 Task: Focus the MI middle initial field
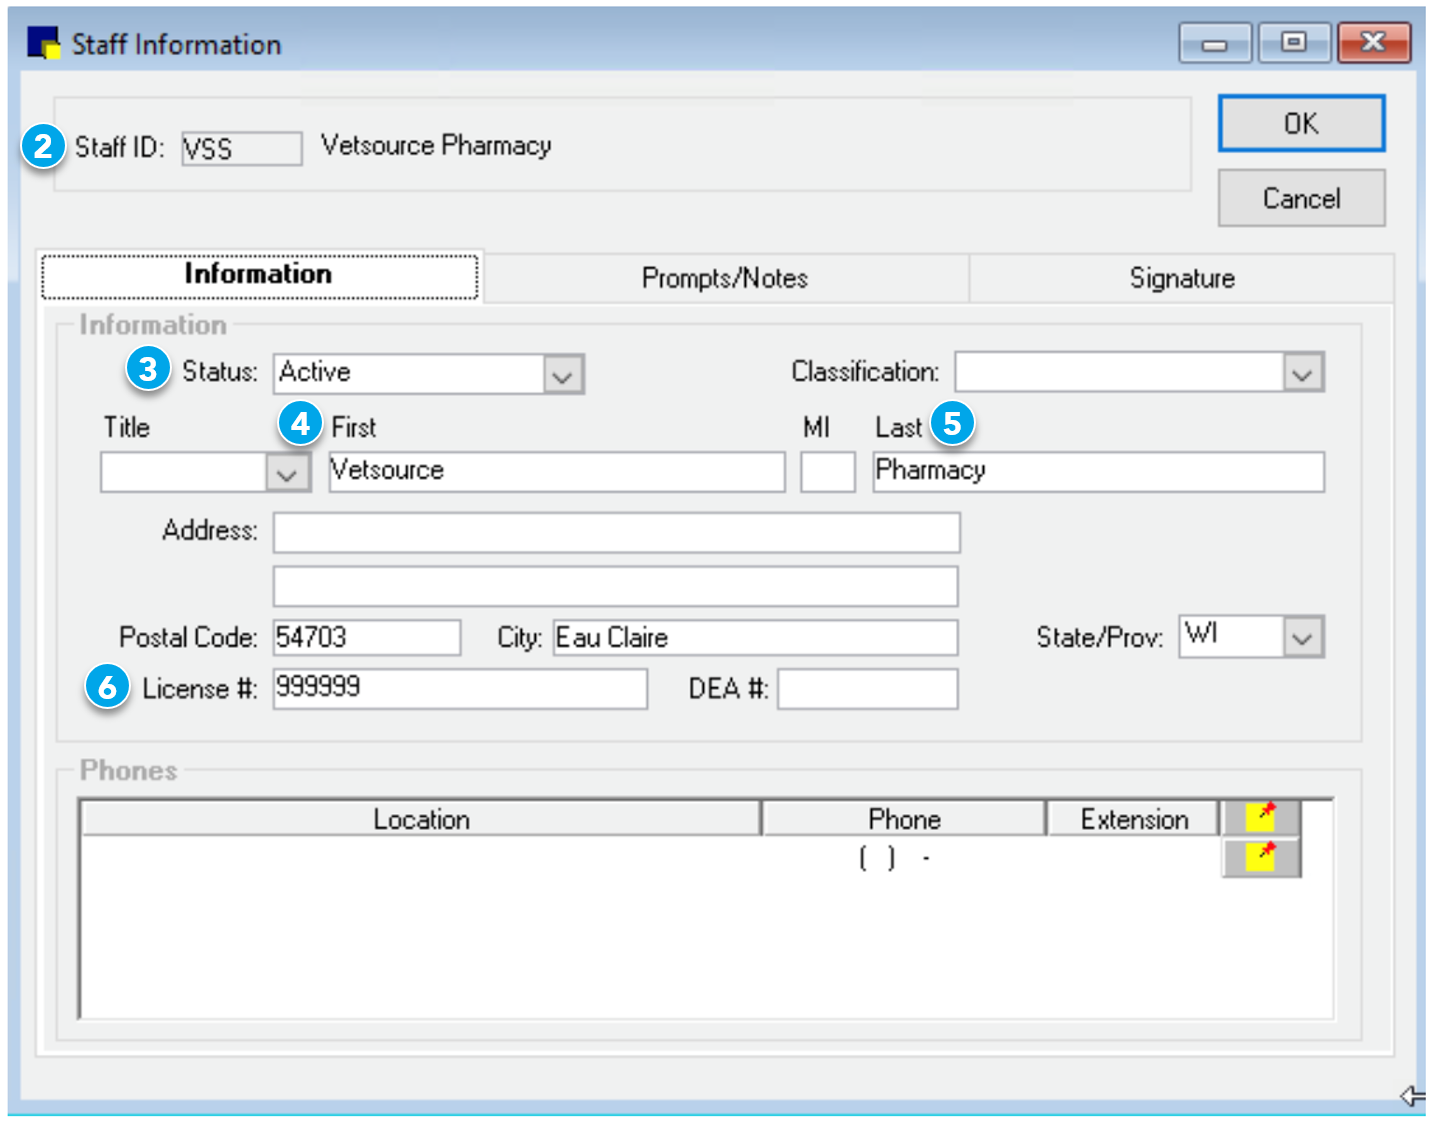pyautogui.click(x=828, y=471)
